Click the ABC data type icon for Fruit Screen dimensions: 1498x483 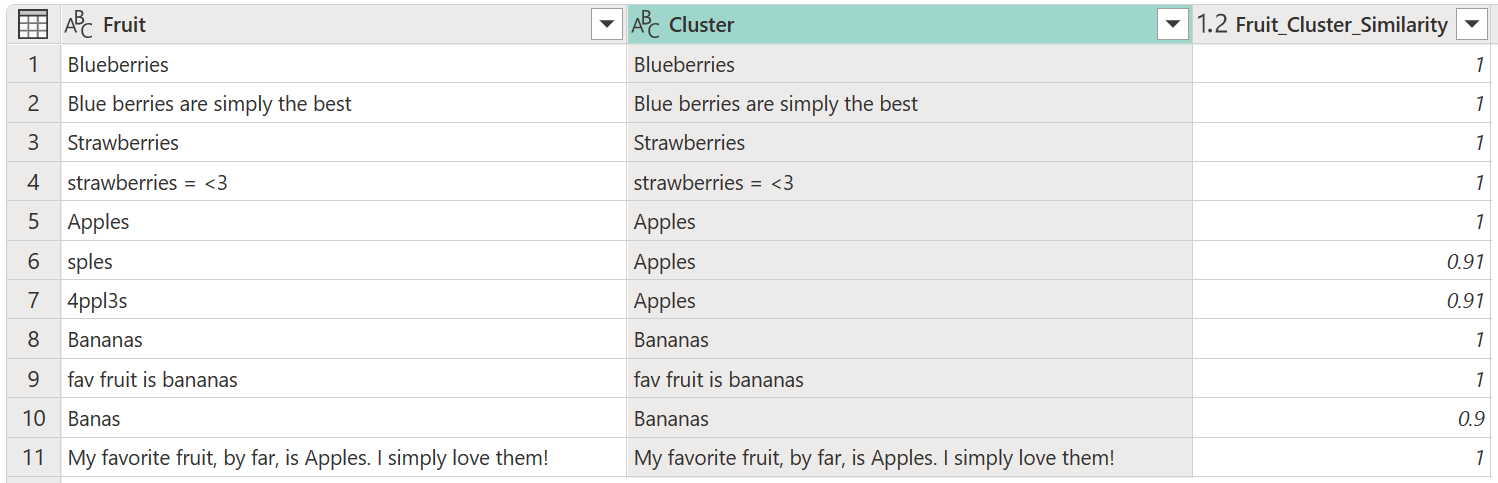click(78, 25)
